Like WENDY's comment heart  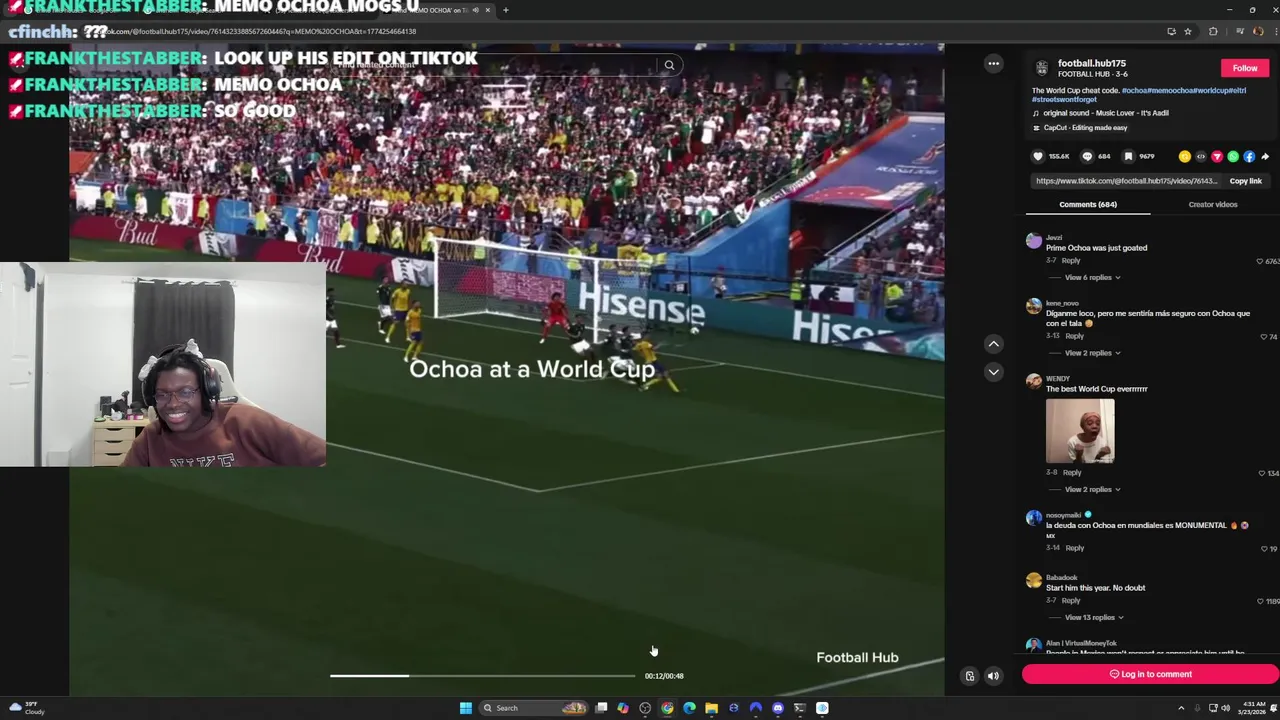pyautogui.click(x=1262, y=473)
